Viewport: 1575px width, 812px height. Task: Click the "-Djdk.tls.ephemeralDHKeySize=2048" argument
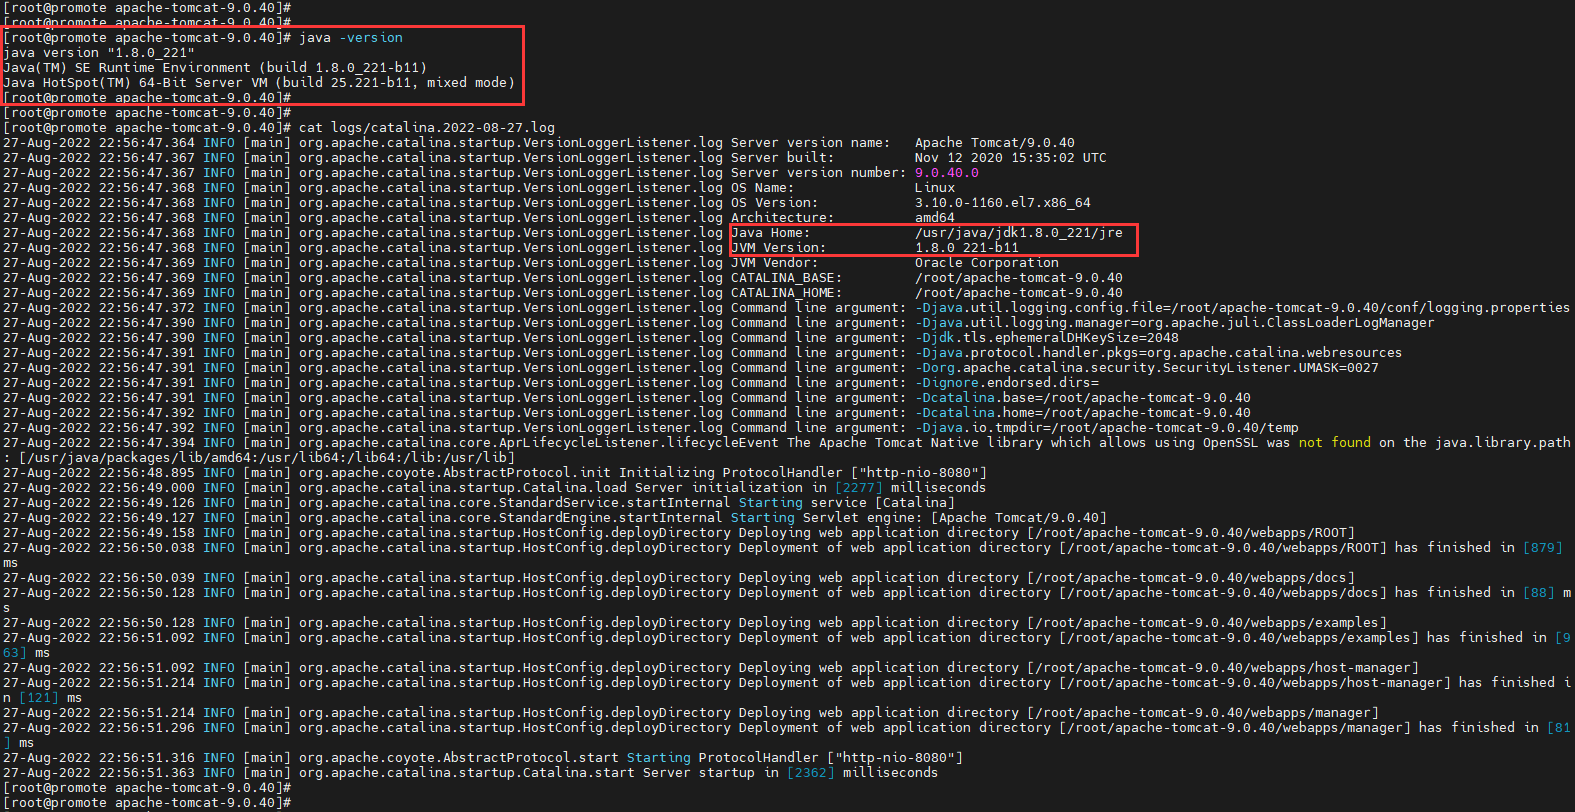click(1047, 338)
